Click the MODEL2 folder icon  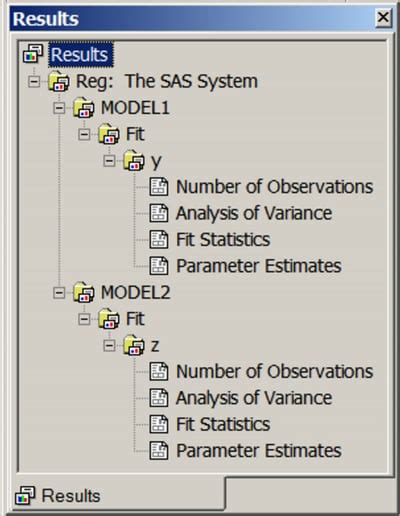click(x=83, y=292)
